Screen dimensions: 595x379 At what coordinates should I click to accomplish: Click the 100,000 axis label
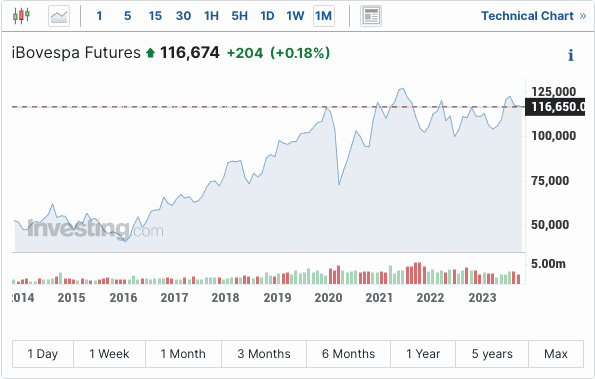554,136
